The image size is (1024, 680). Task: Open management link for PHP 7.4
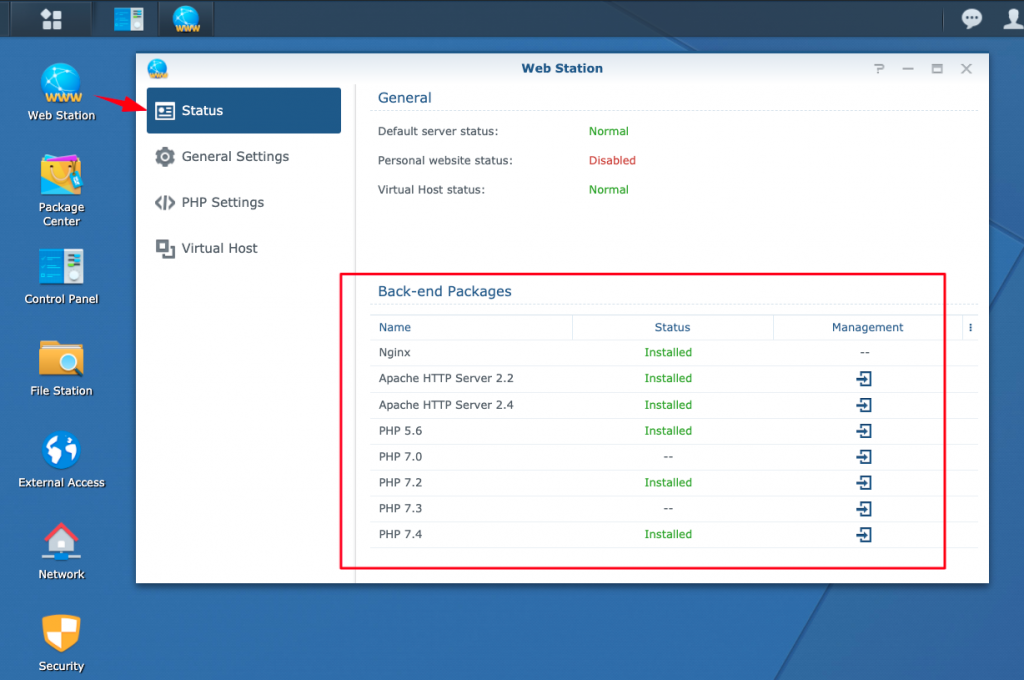pos(864,535)
